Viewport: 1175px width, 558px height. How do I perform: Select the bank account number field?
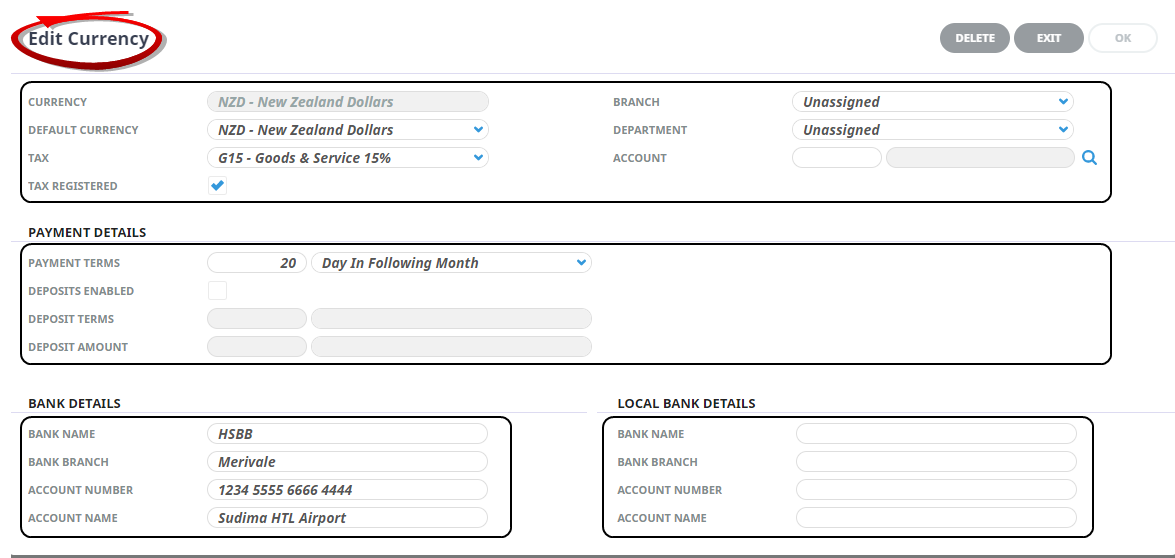(347, 490)
